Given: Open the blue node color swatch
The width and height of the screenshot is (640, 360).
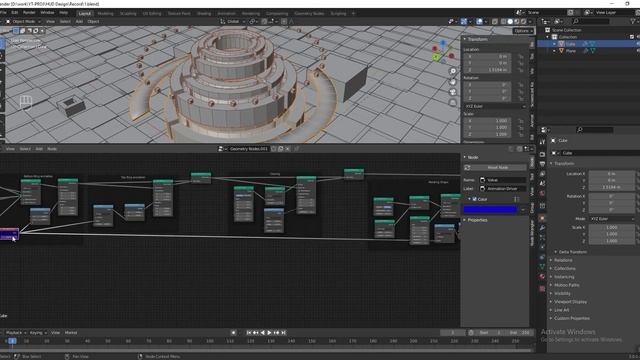Looking at the screenshot, I should tap(490, 209).
